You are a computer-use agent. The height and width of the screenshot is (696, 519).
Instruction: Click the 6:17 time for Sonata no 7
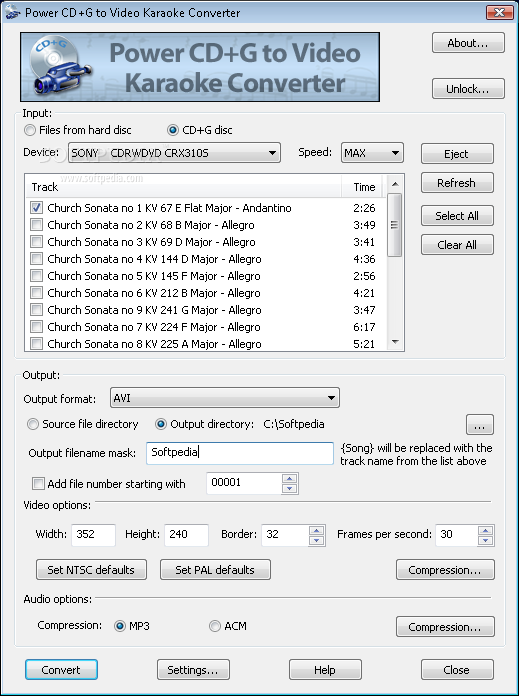(364, 327)
